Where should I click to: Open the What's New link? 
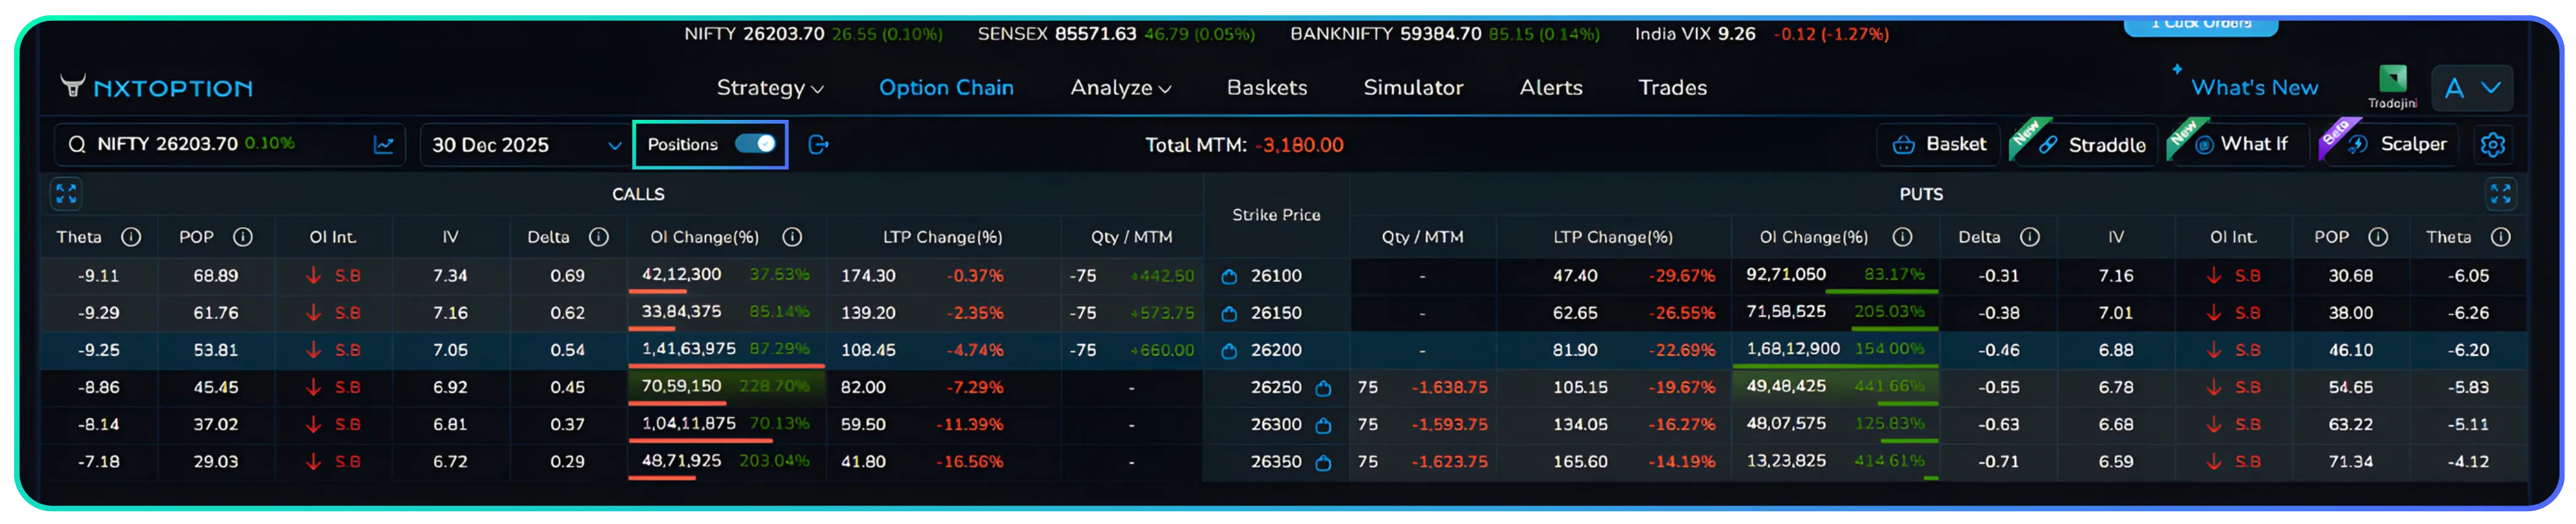[x=2254, y=88]
